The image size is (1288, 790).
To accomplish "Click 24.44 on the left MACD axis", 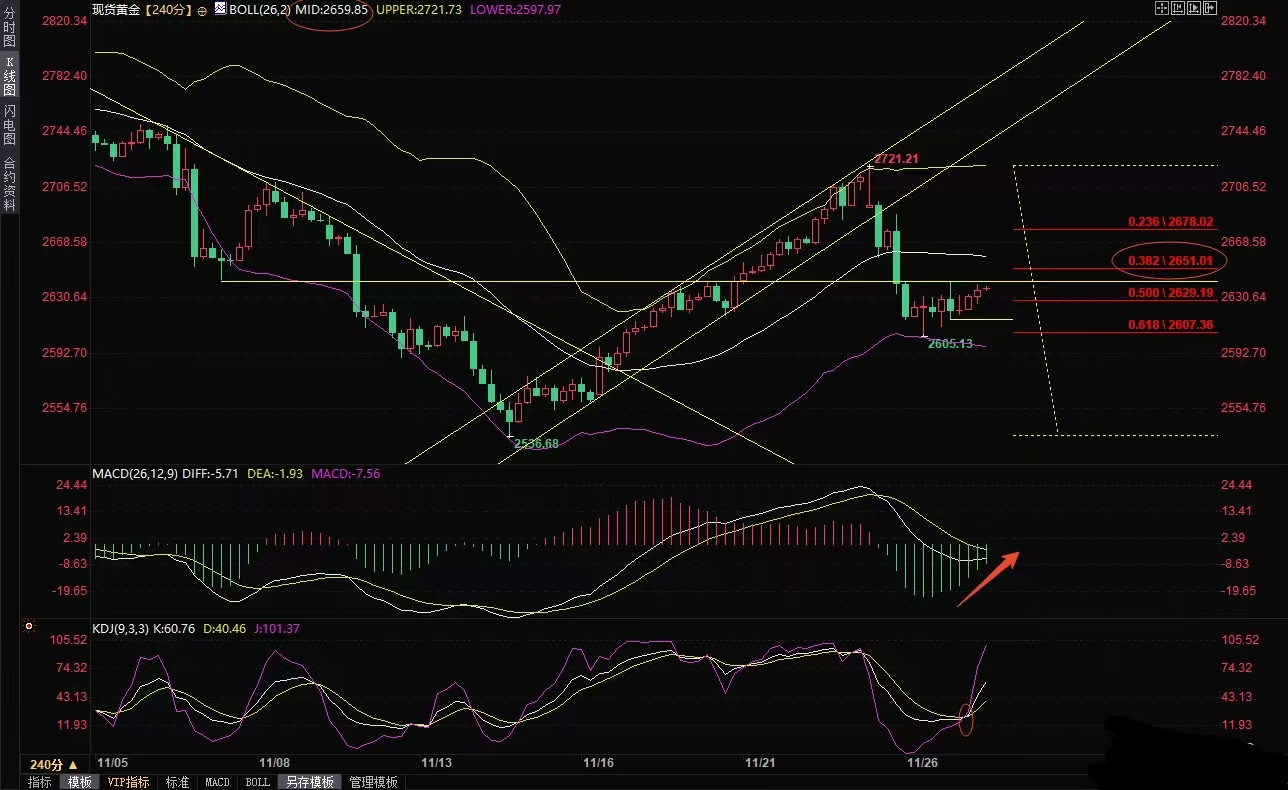I will point(69,485).
